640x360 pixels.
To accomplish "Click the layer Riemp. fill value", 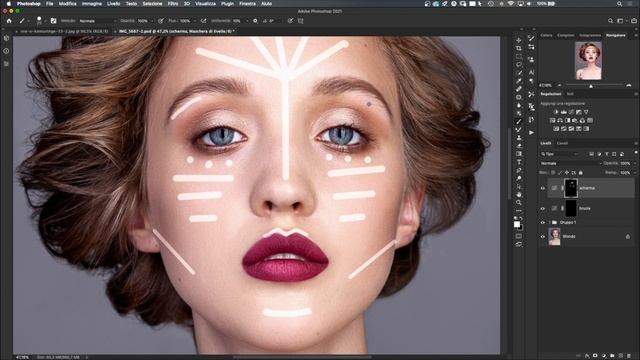I will click(626, 173).
